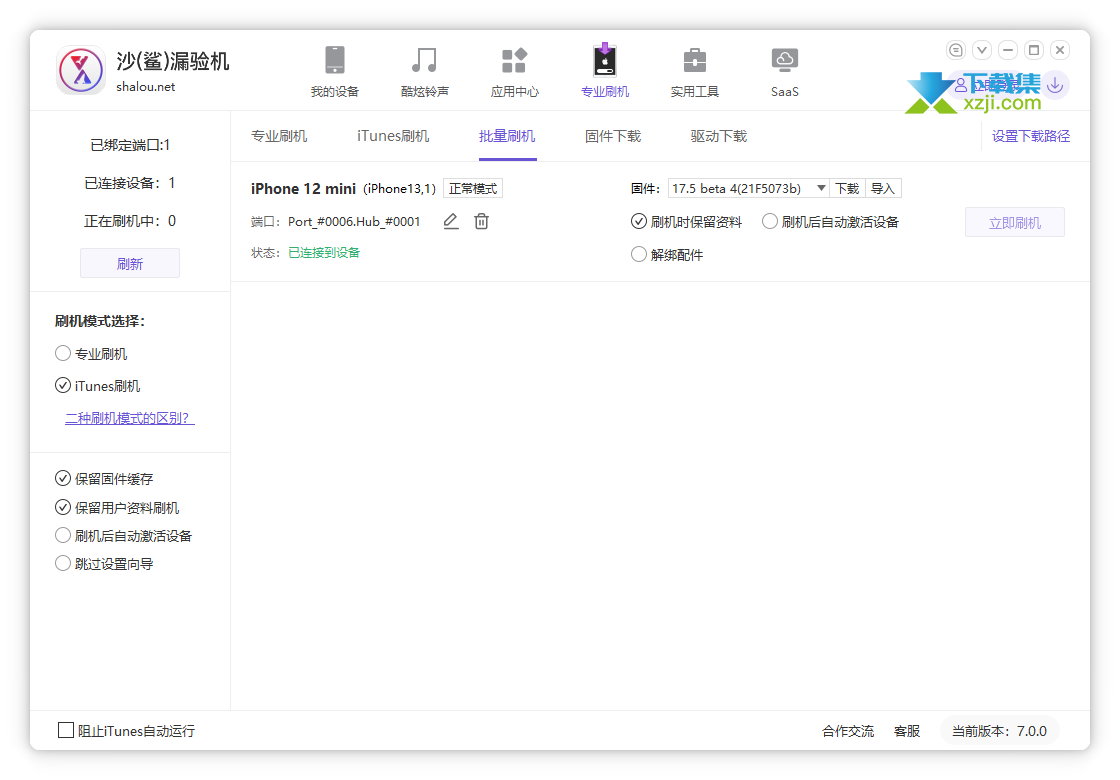
Task: Click port text Port_#0006.Hub_#0001
Action: (354, 221)
